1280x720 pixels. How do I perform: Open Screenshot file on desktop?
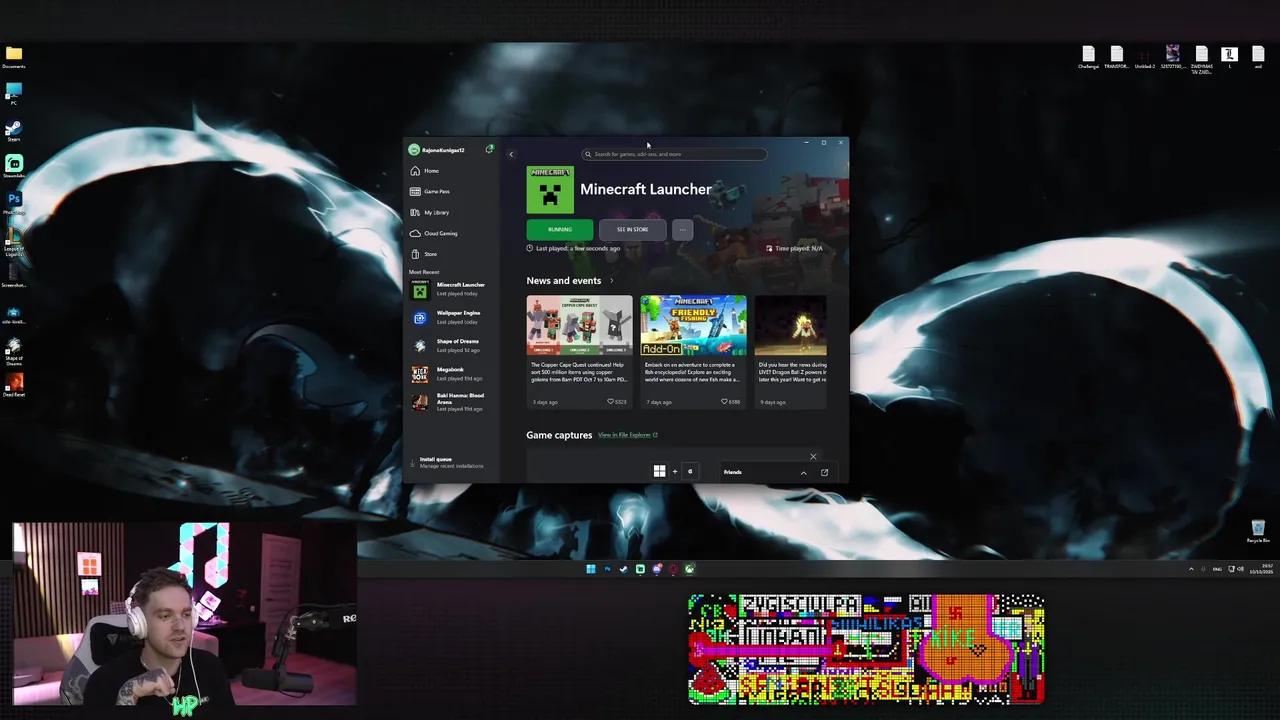pos(14,276)
